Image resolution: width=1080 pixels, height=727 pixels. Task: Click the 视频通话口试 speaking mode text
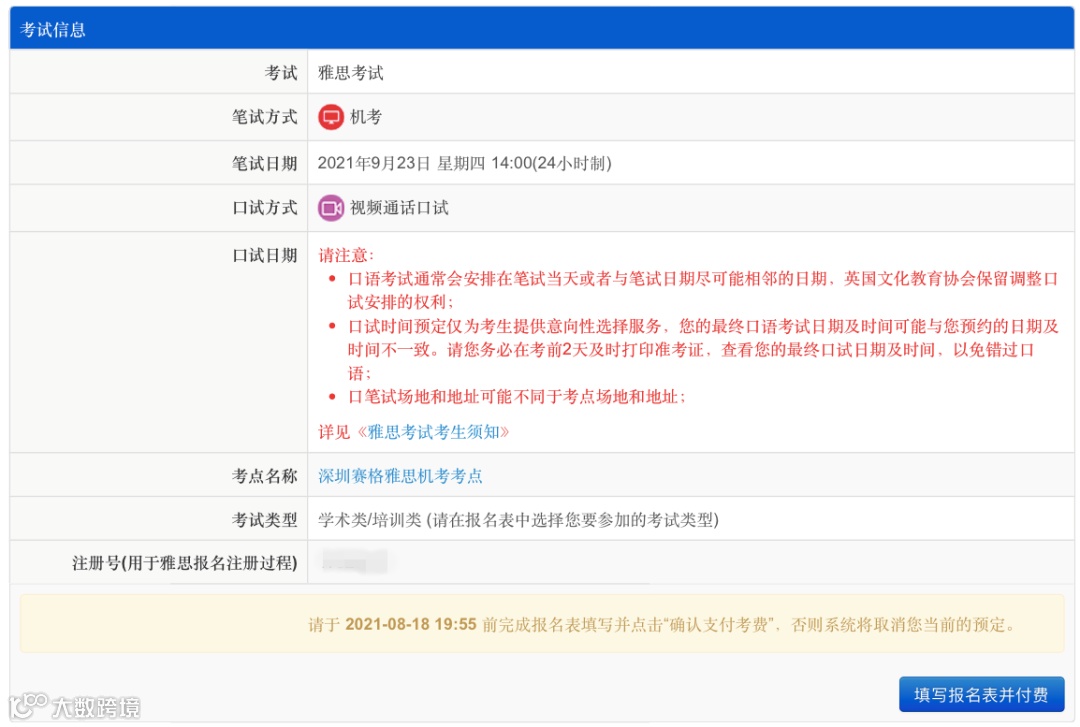coord(399,208)
